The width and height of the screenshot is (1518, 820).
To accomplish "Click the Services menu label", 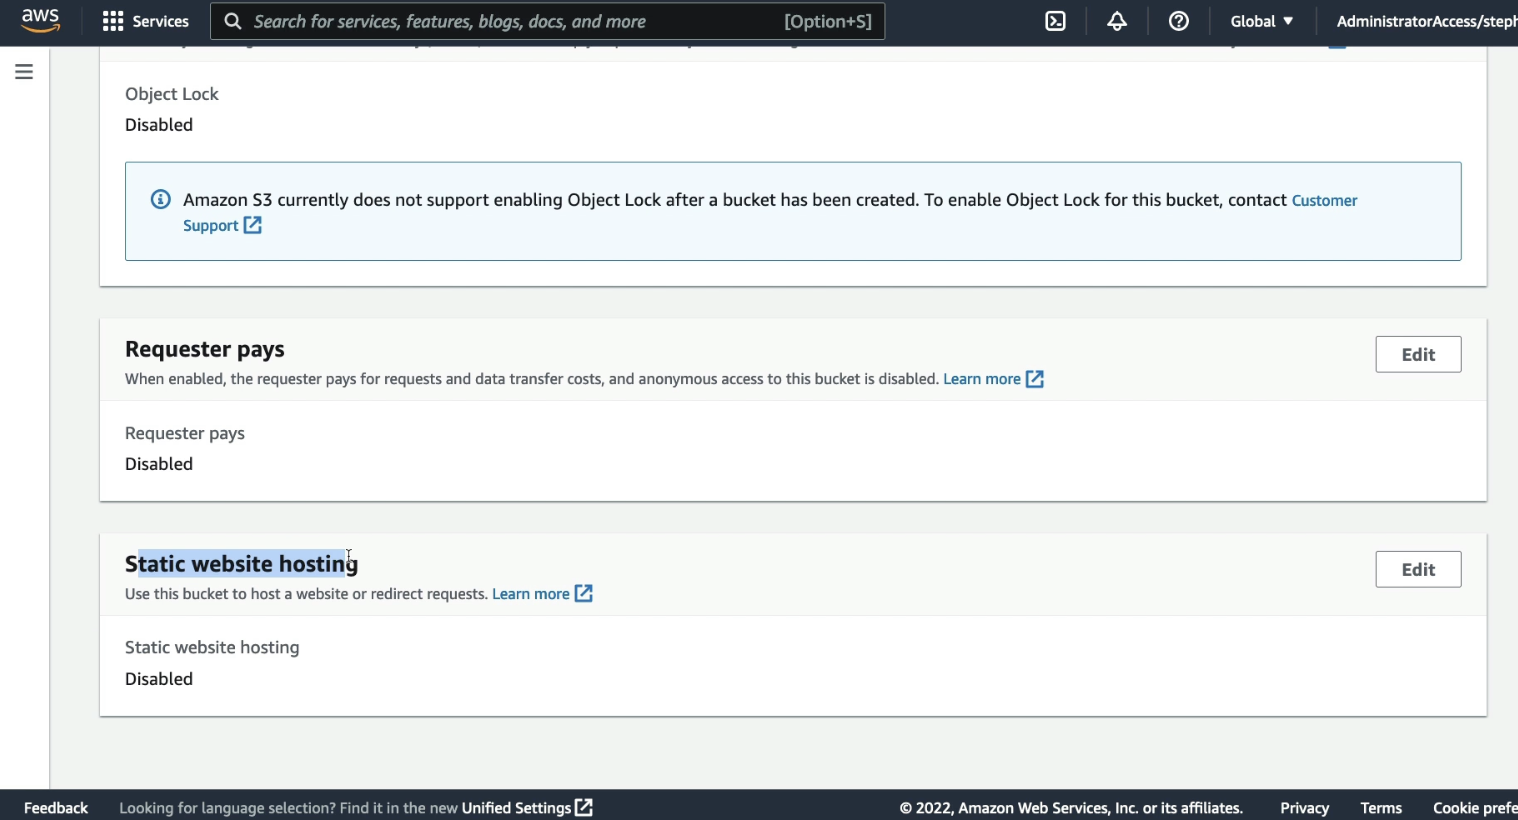I will tap(160, 21).
